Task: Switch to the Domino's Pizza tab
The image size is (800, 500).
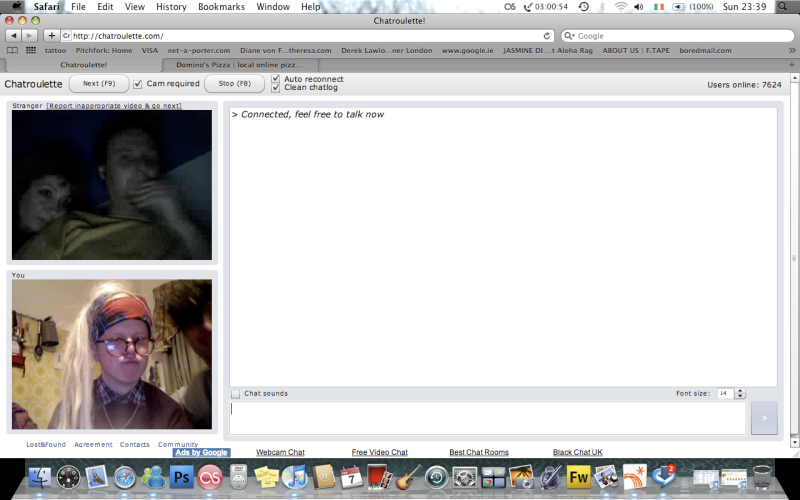Action: [x=239, y=65]
